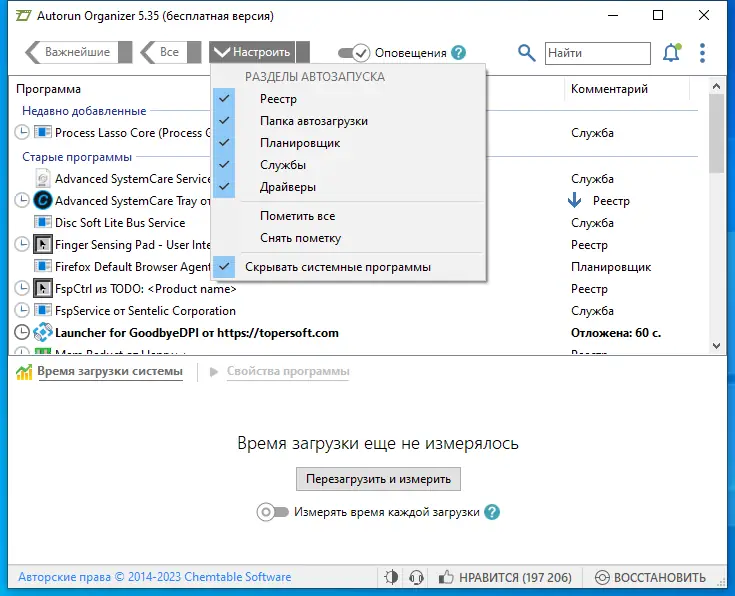Select Launcher for GoodbyeDPI row text

click(x=197, y=333)
